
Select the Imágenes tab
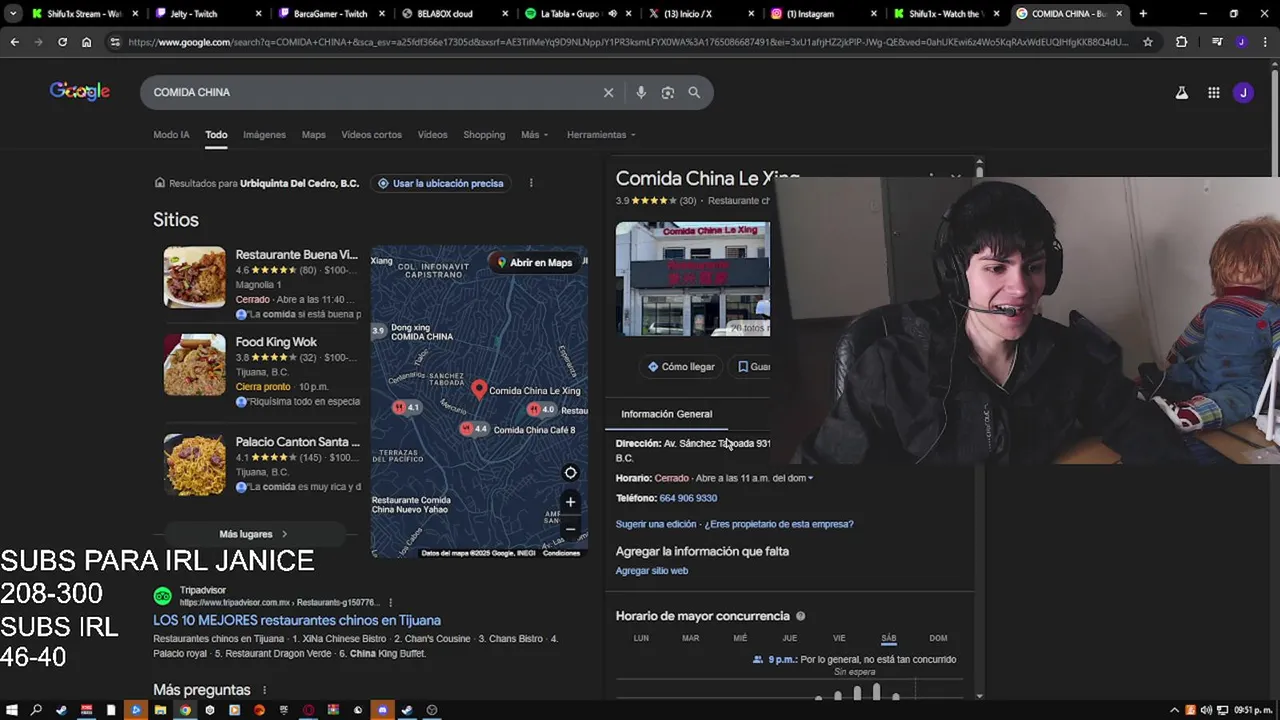pyautogui.click(x=264, y=135)
